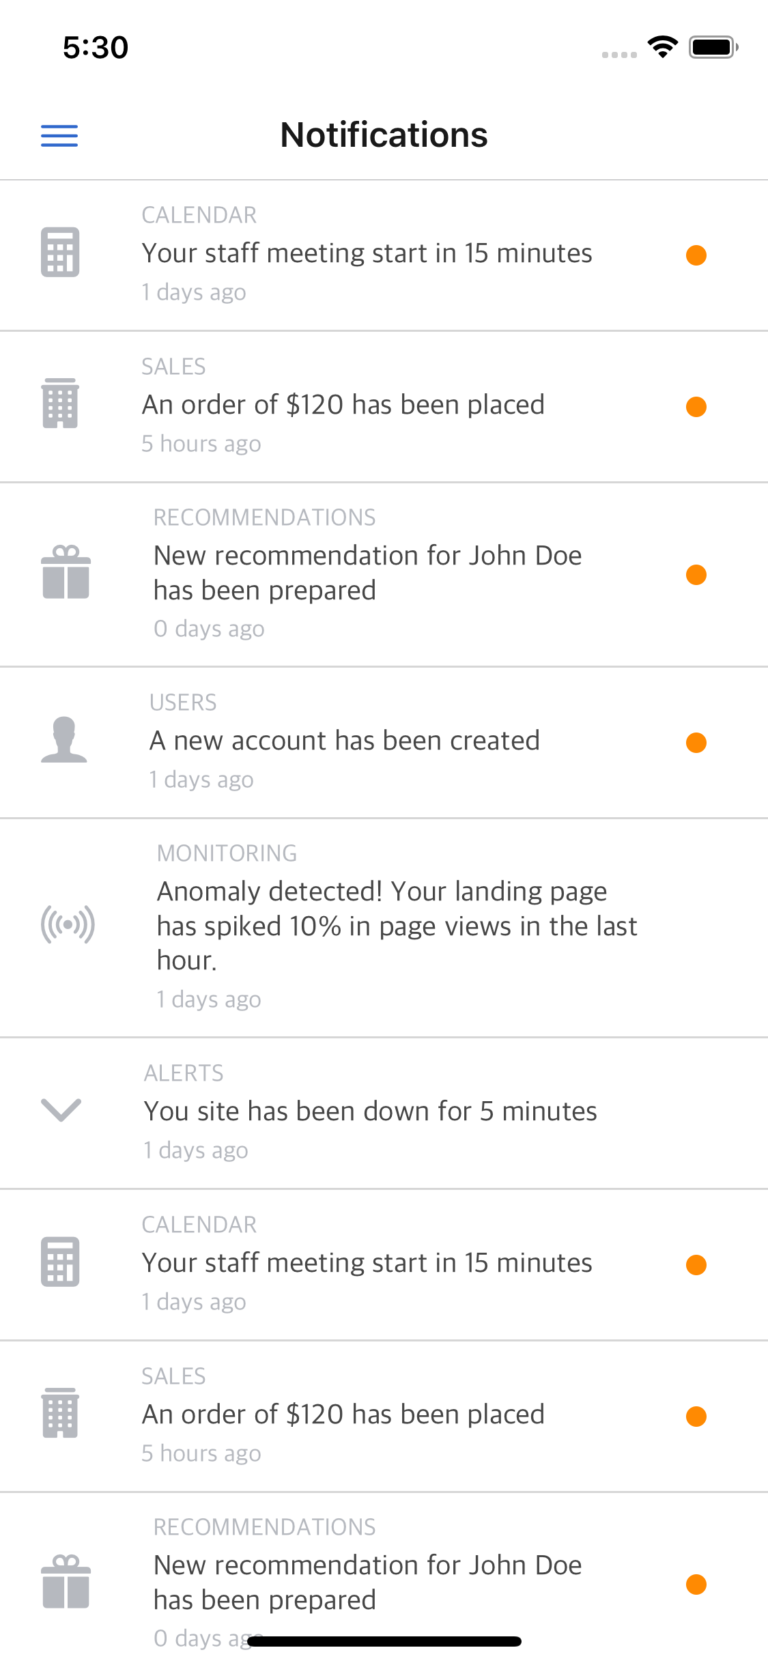Select the Sales building icon
768x1663 pixels.
[65, 403]
